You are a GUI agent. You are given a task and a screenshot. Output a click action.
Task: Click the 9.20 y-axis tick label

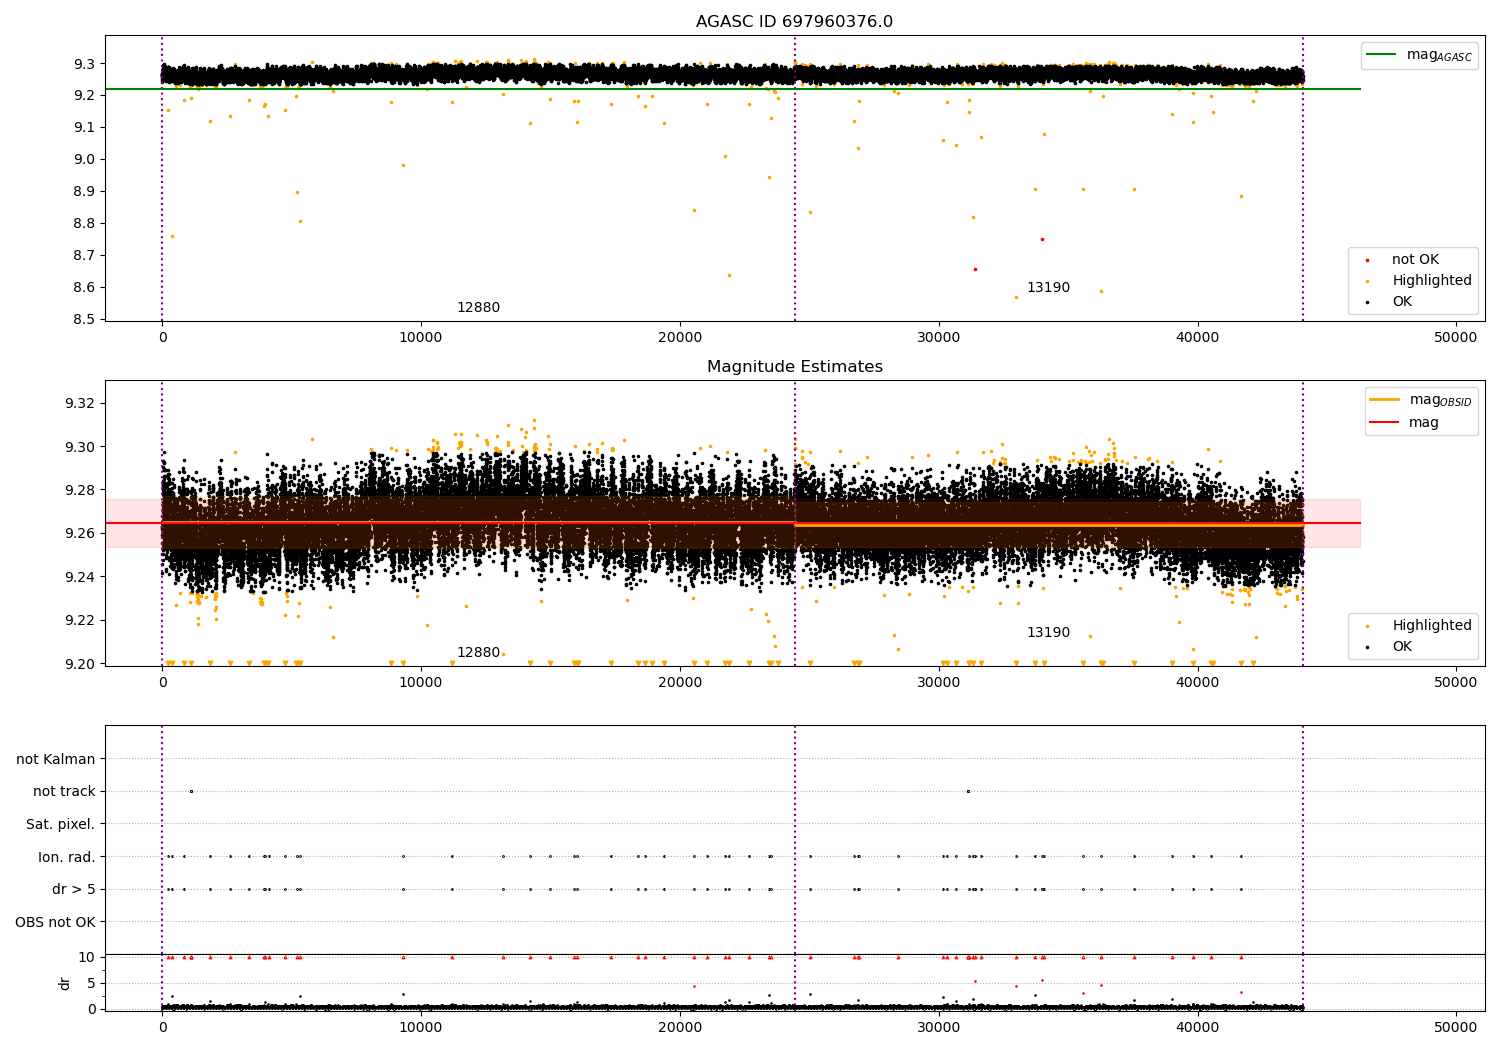(80, 665)
